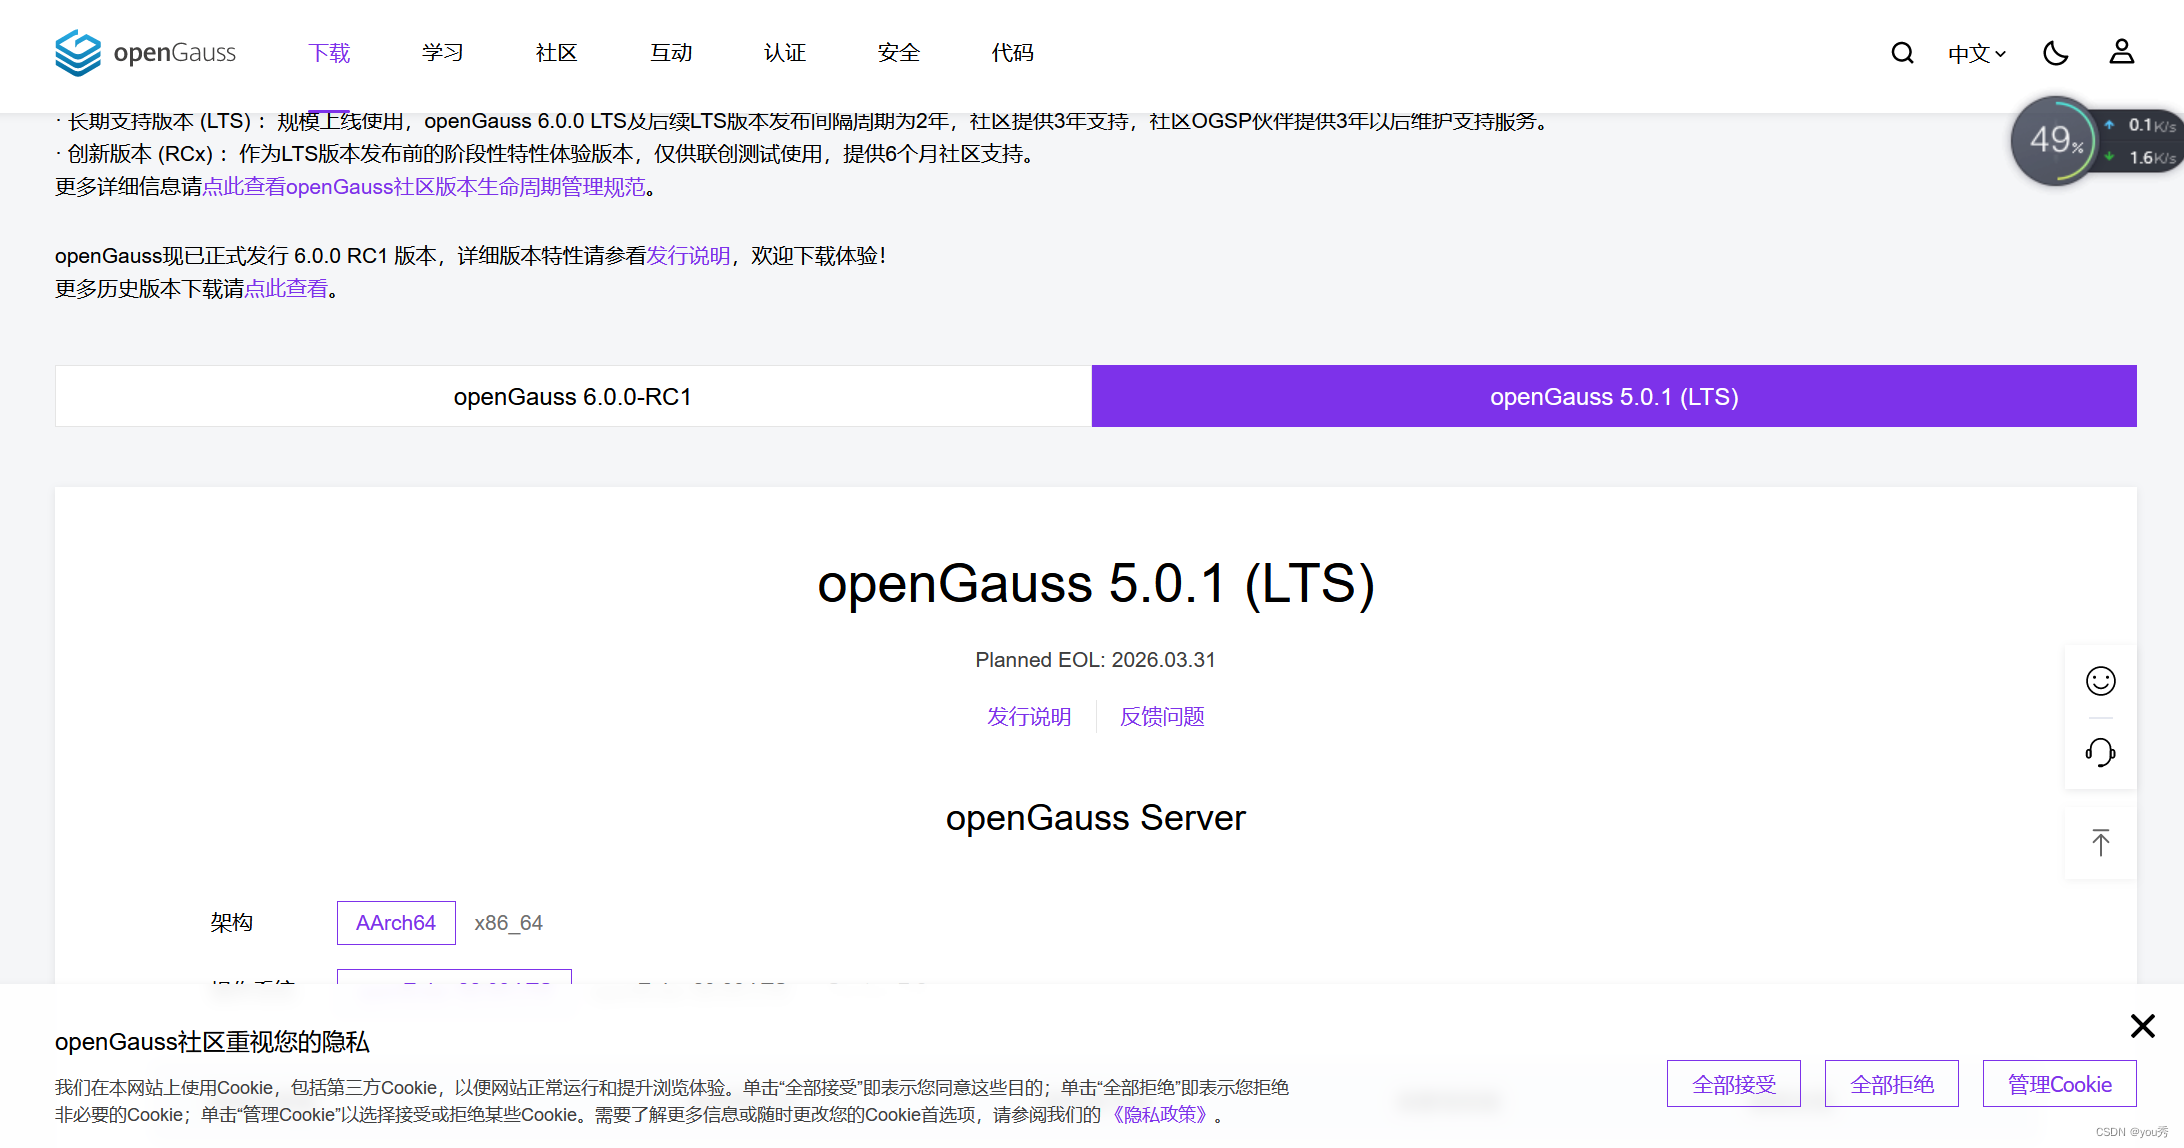Open the 中文 language dropdown

tap(1975, 53)
